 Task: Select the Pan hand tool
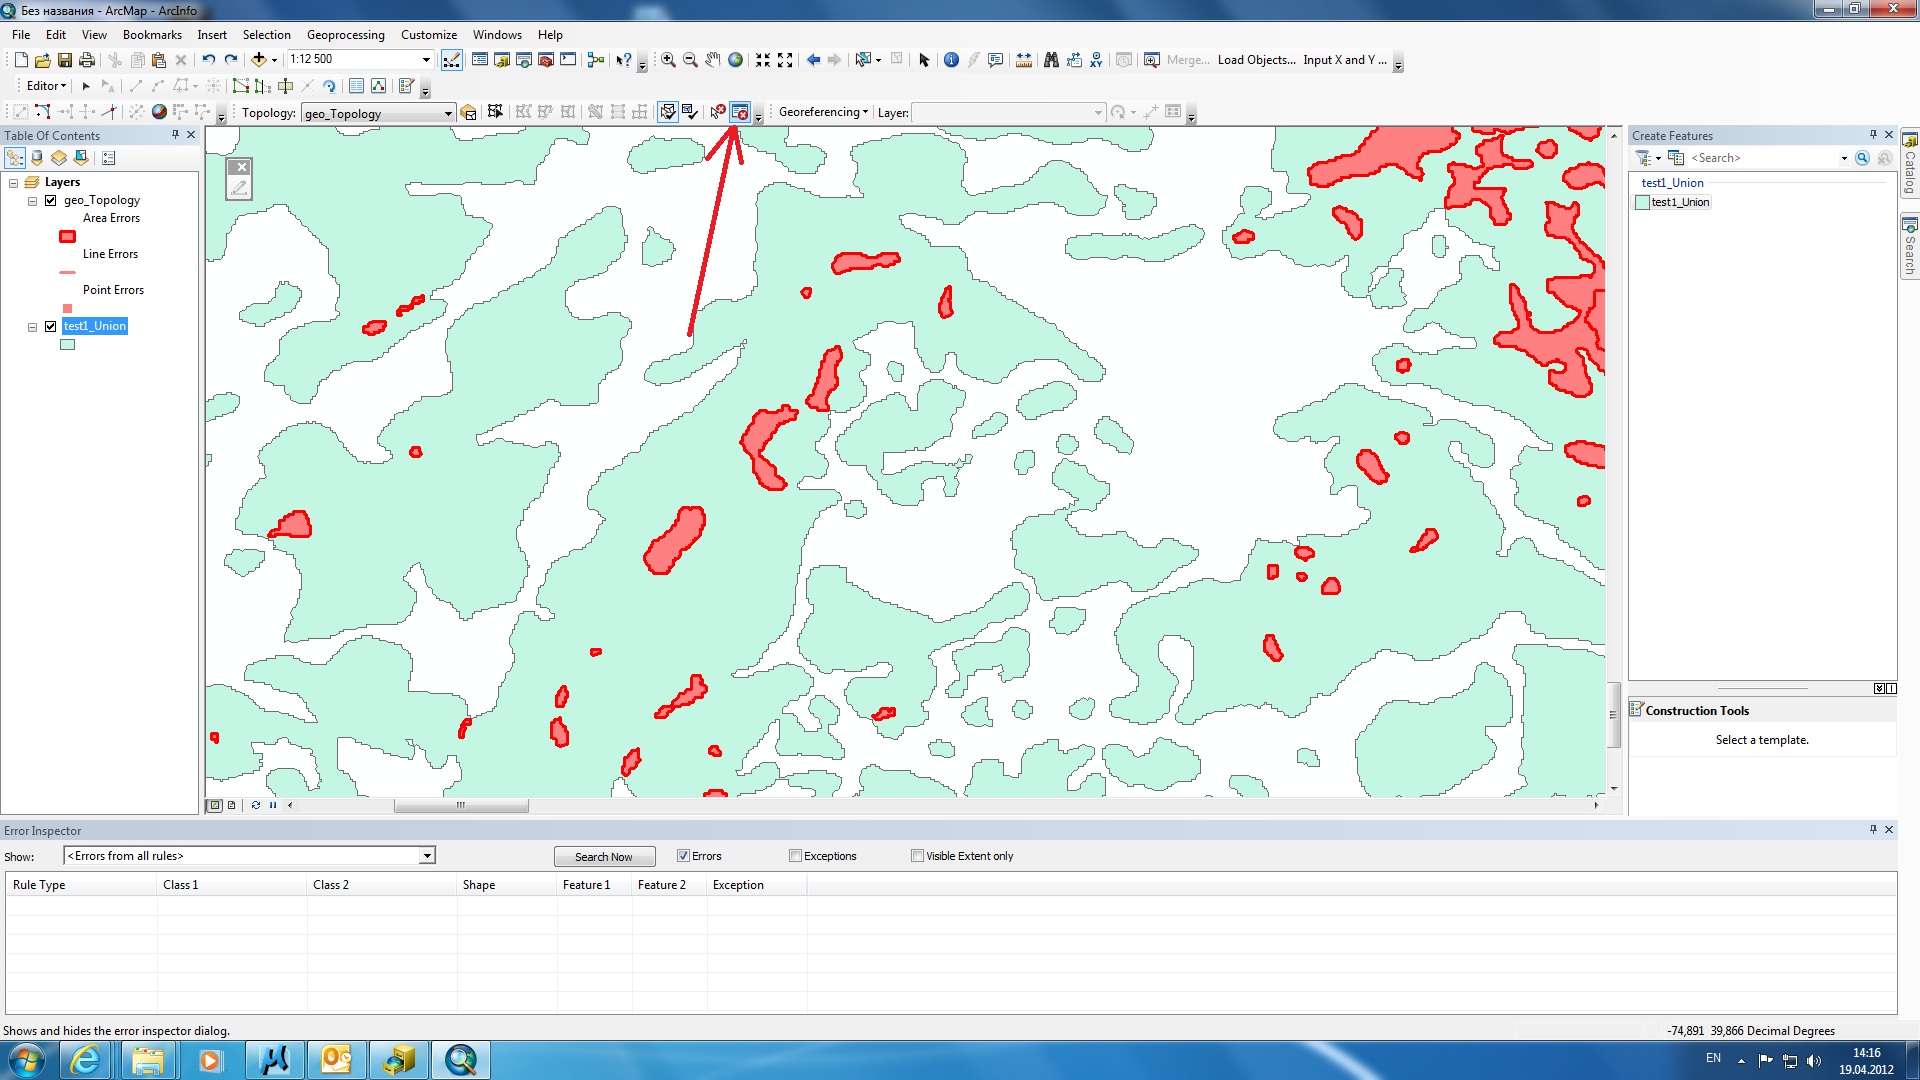(x=712, y=60)
